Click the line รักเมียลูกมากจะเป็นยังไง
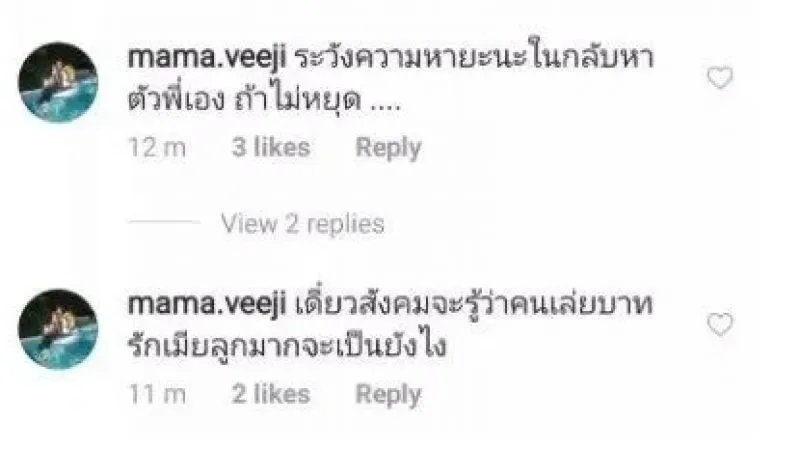This screenshot has height=450, width=800. [x=287, y=345]
